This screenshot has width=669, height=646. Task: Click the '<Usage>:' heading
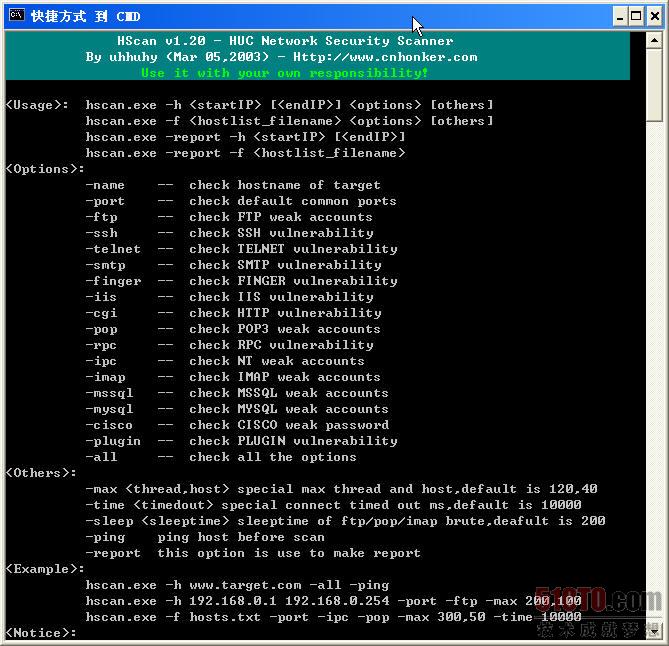[x=37, y=105]
